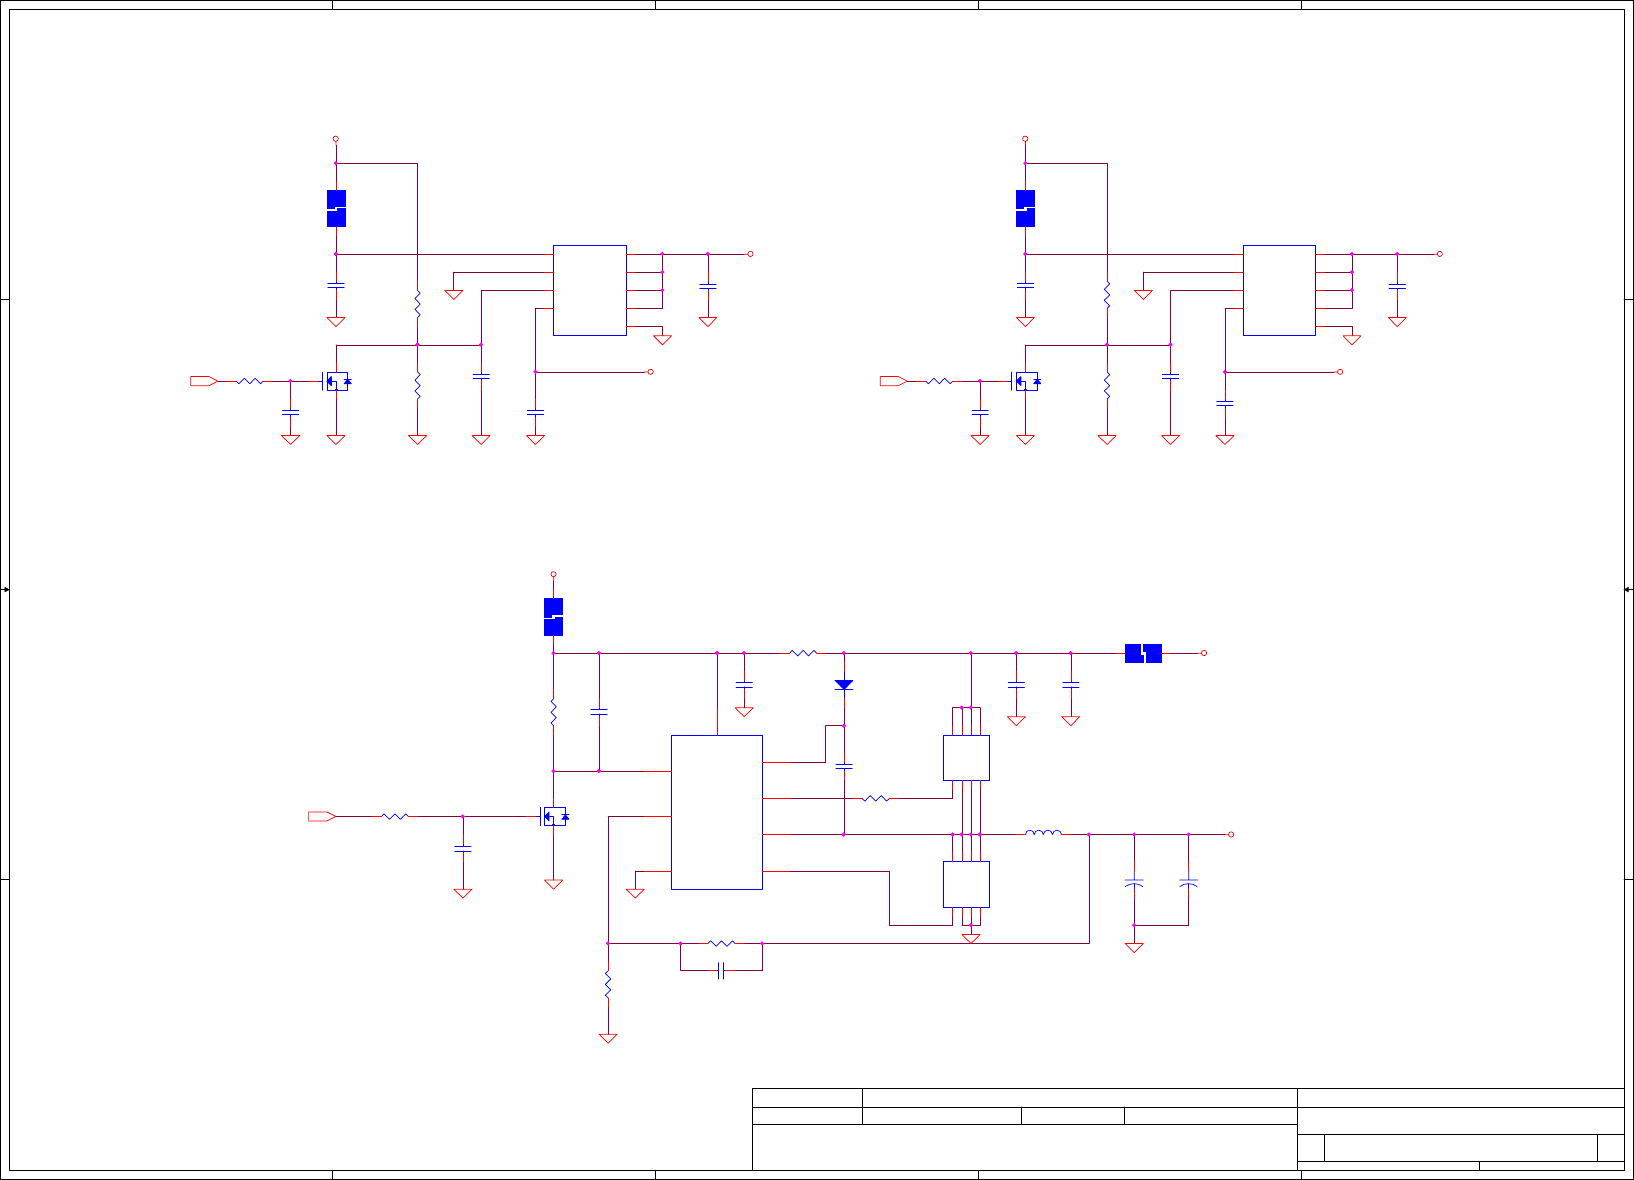Select the gate resistor between controller IC and upper small box
The height and width of the screenshot is (1180, 1634).
coord(876,798)
